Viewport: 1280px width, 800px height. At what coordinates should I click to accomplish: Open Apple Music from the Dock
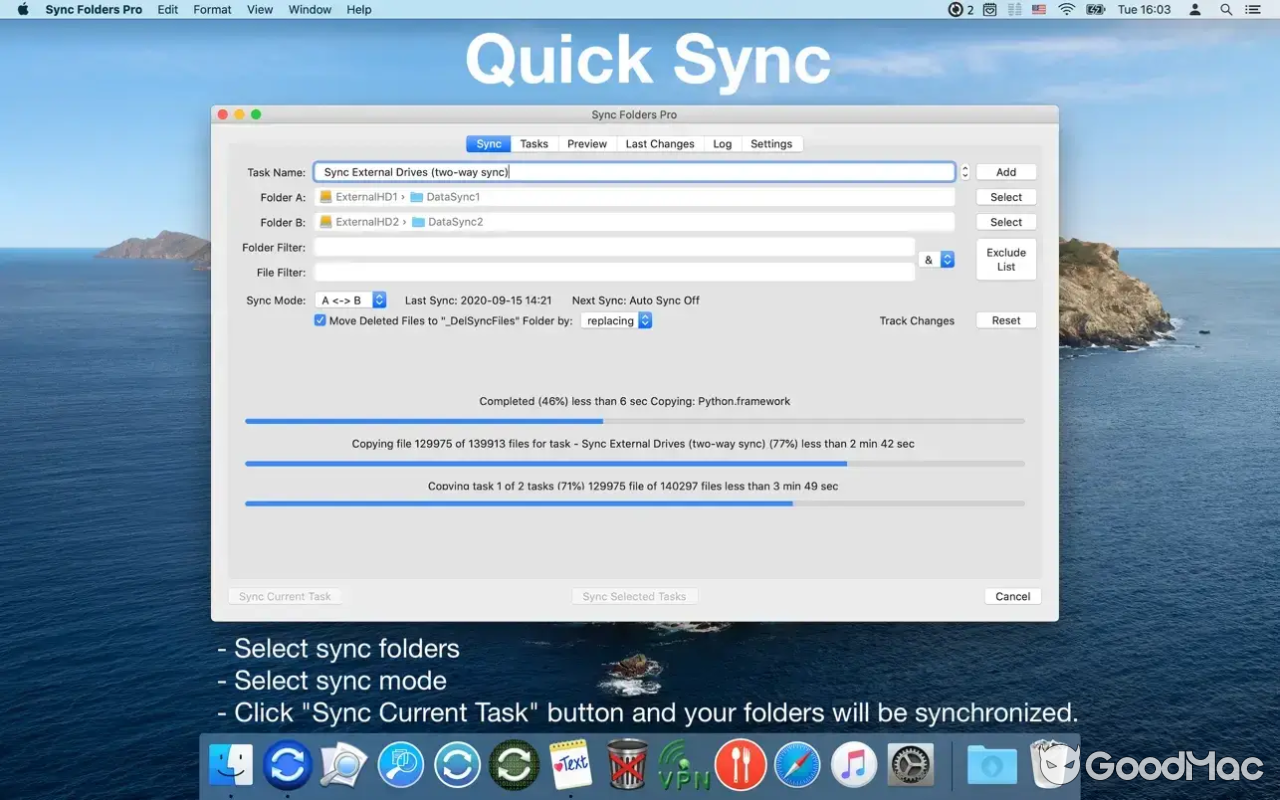point(854,765)
